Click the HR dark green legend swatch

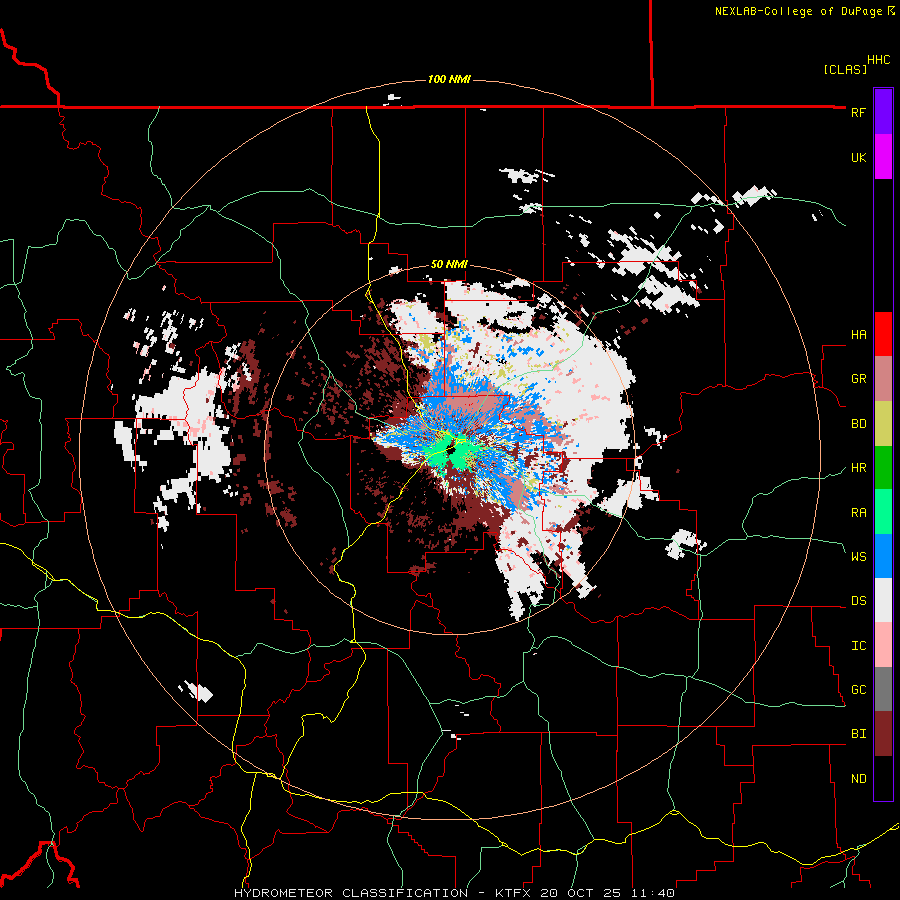pyautogui.click(x=883, y=467)
